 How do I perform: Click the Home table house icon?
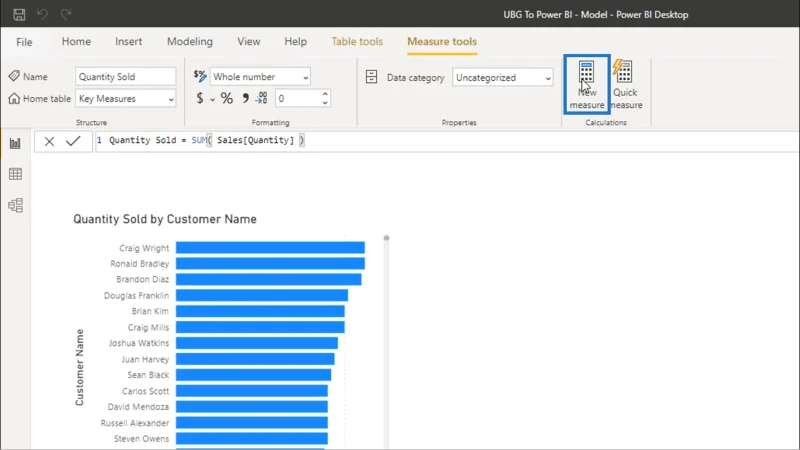[14, 98]
